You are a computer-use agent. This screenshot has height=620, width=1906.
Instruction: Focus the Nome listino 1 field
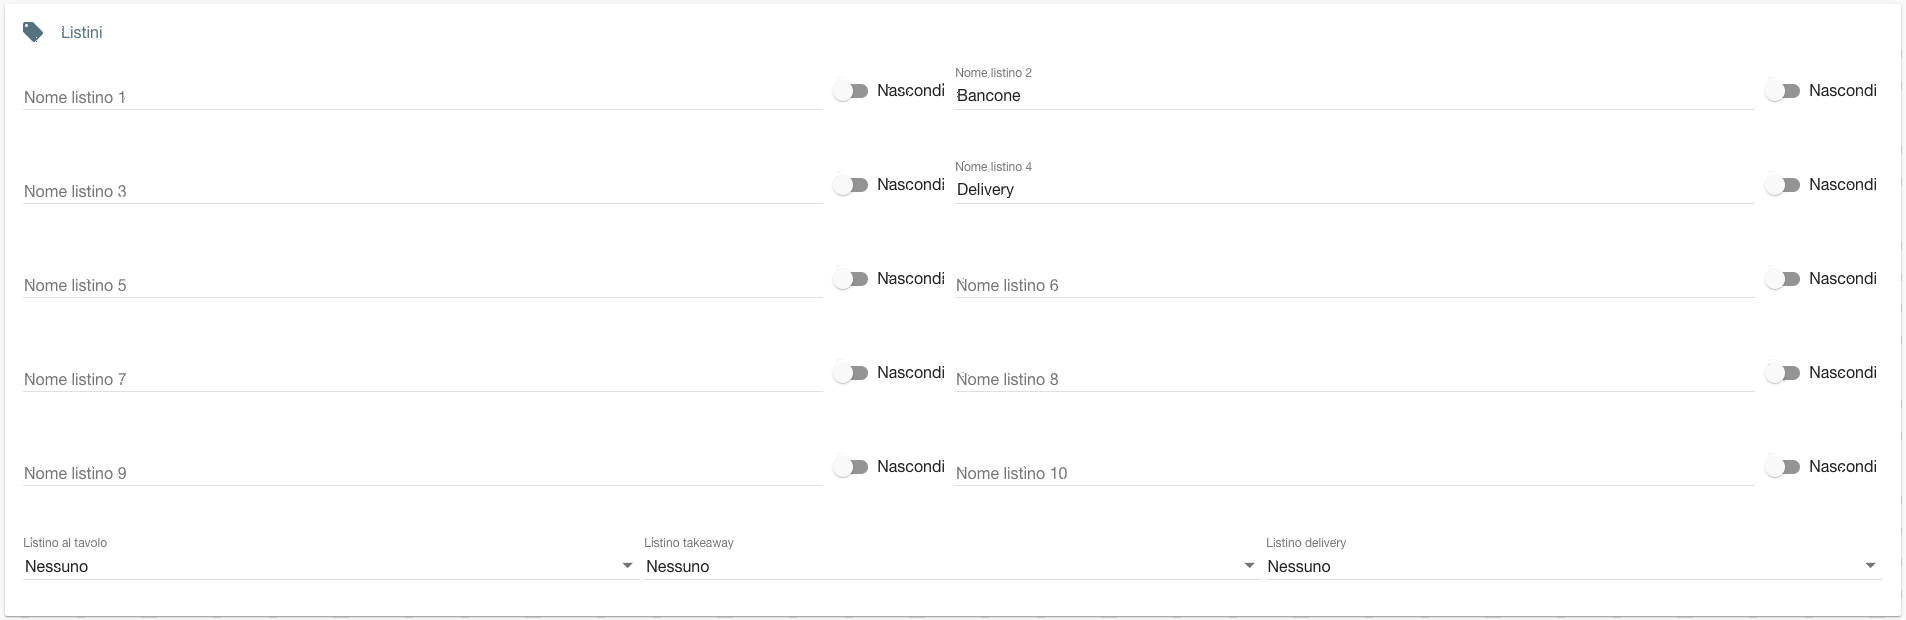tap(423, 97)
